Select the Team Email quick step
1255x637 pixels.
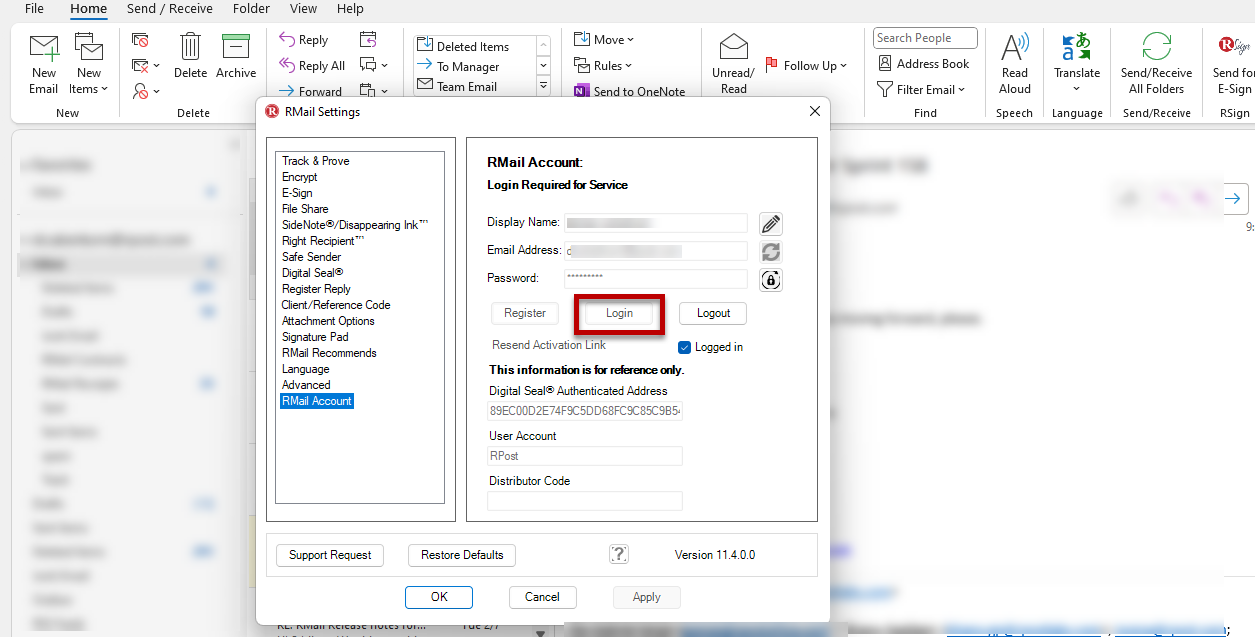click(474, 86)
